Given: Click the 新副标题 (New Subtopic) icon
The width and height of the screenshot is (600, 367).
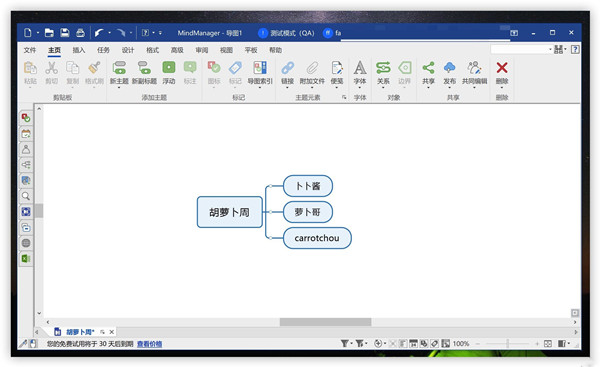Looking at the screenshot, I should pos(144,68).
